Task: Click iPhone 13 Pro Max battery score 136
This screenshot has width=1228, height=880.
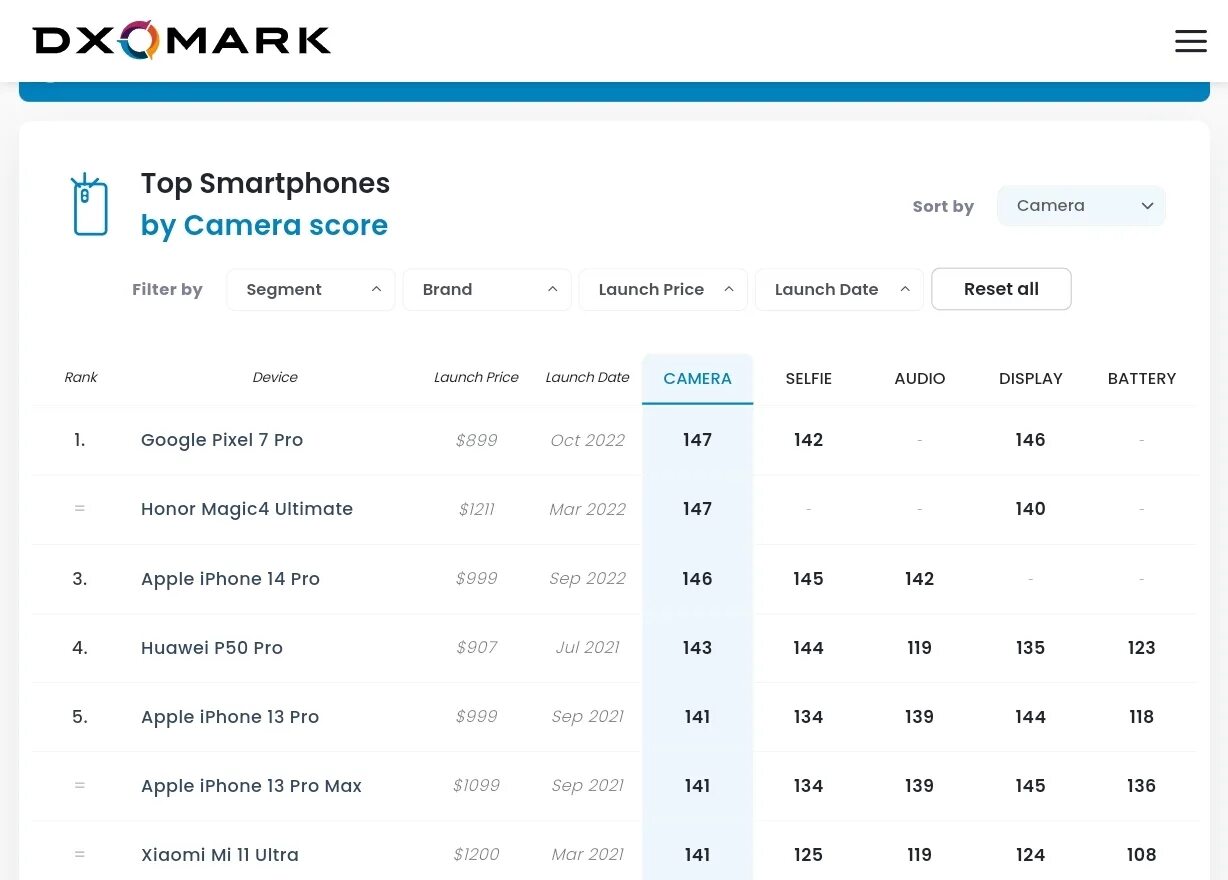Action: pyautogui.click(x=1141, y=786)
